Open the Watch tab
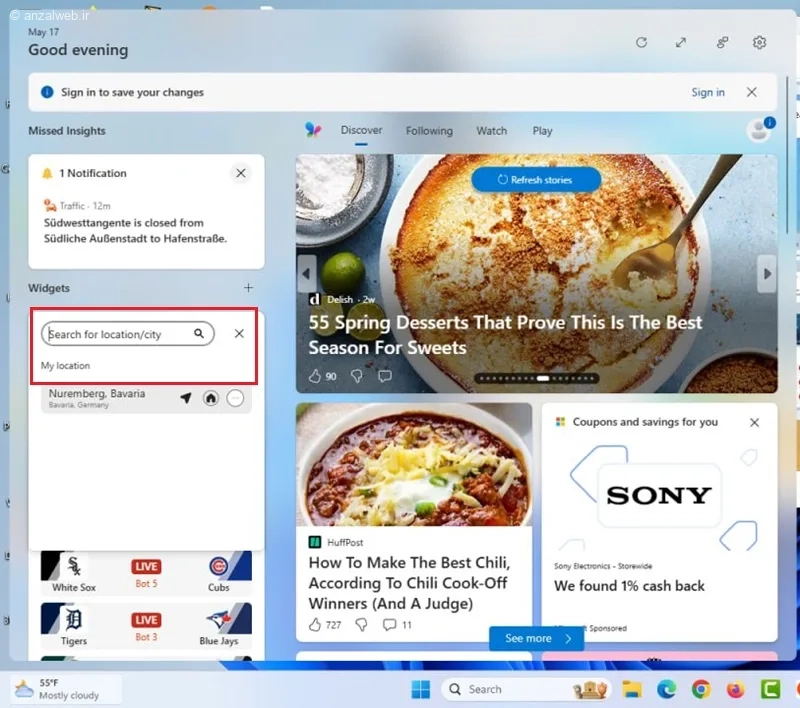This screenshot has height=708, width=800. coord(491,131)
